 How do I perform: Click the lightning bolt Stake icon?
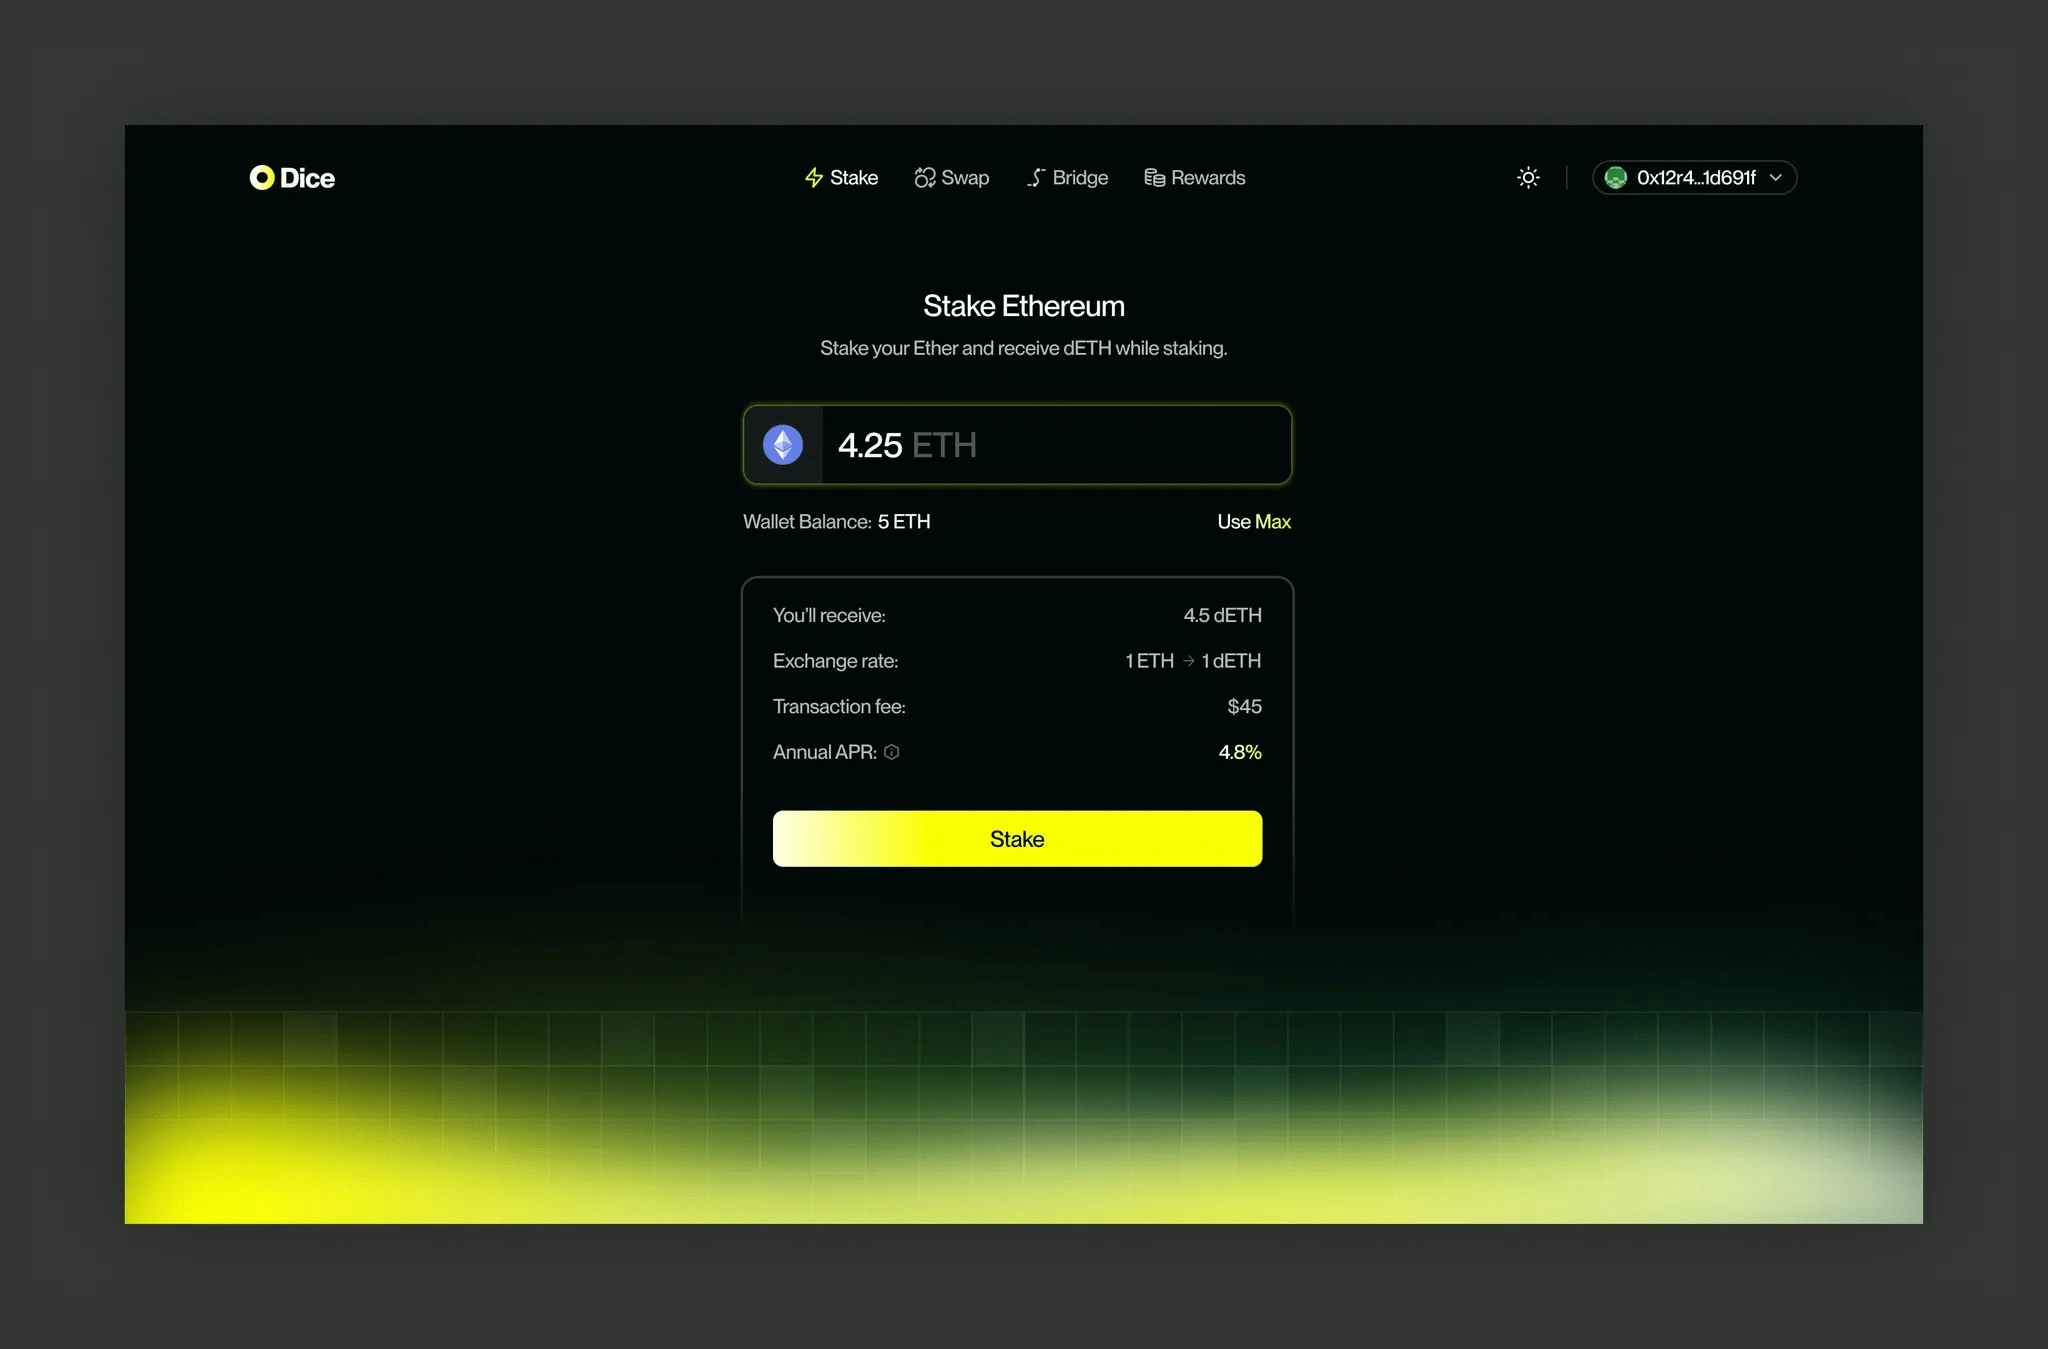click(814, 178)
